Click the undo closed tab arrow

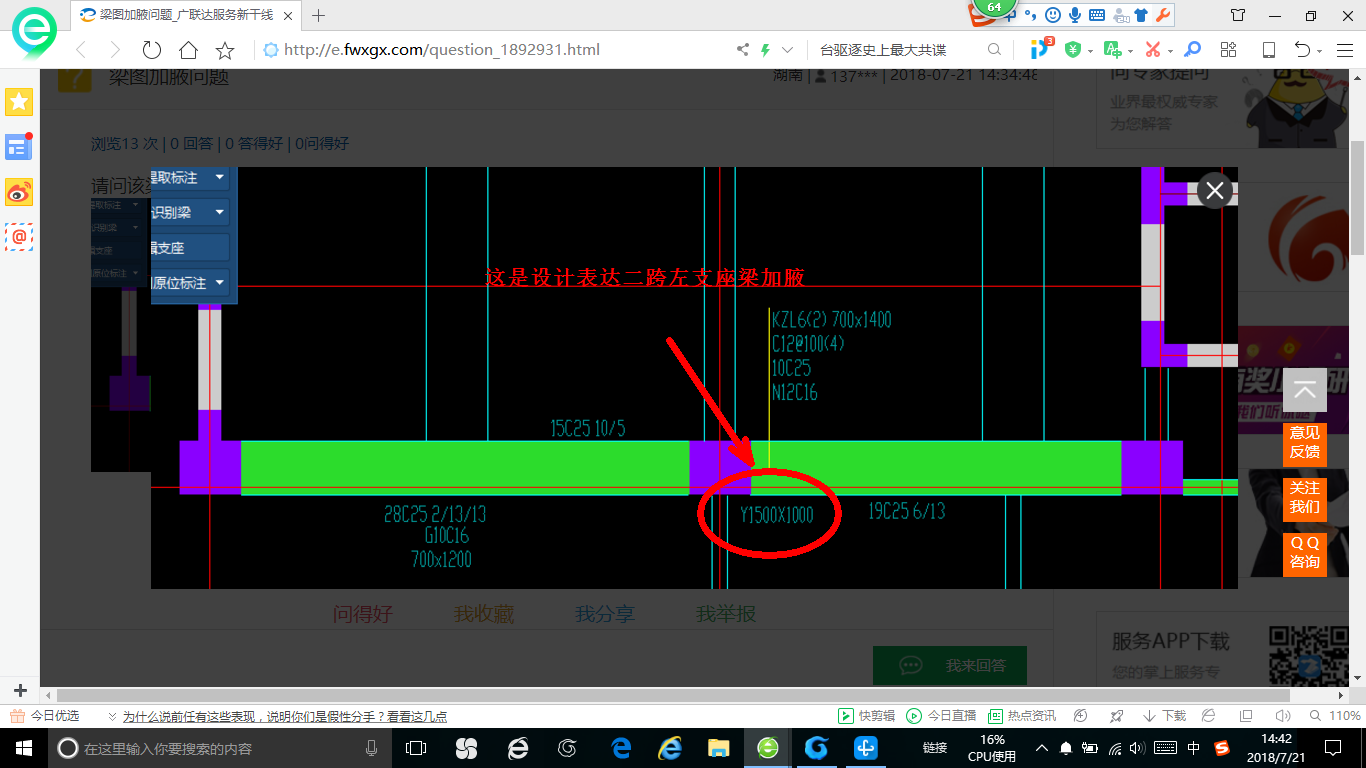1302,50
